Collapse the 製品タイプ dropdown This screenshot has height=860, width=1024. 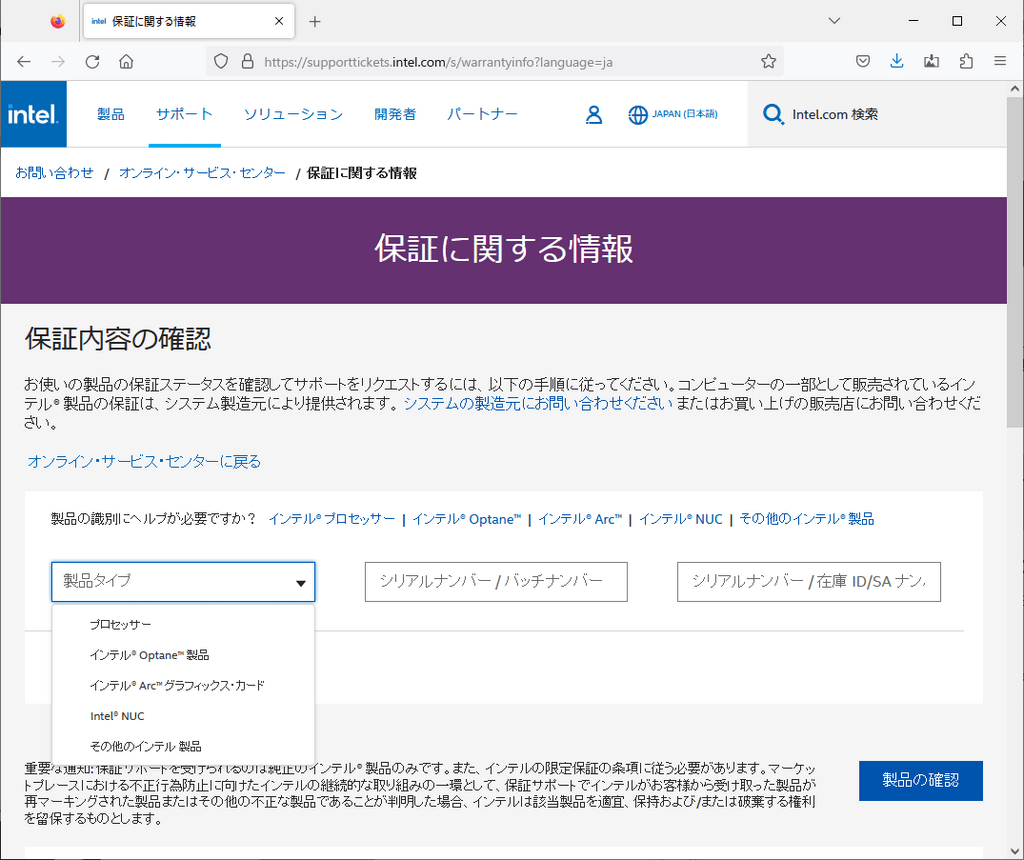tap(183, 582)
